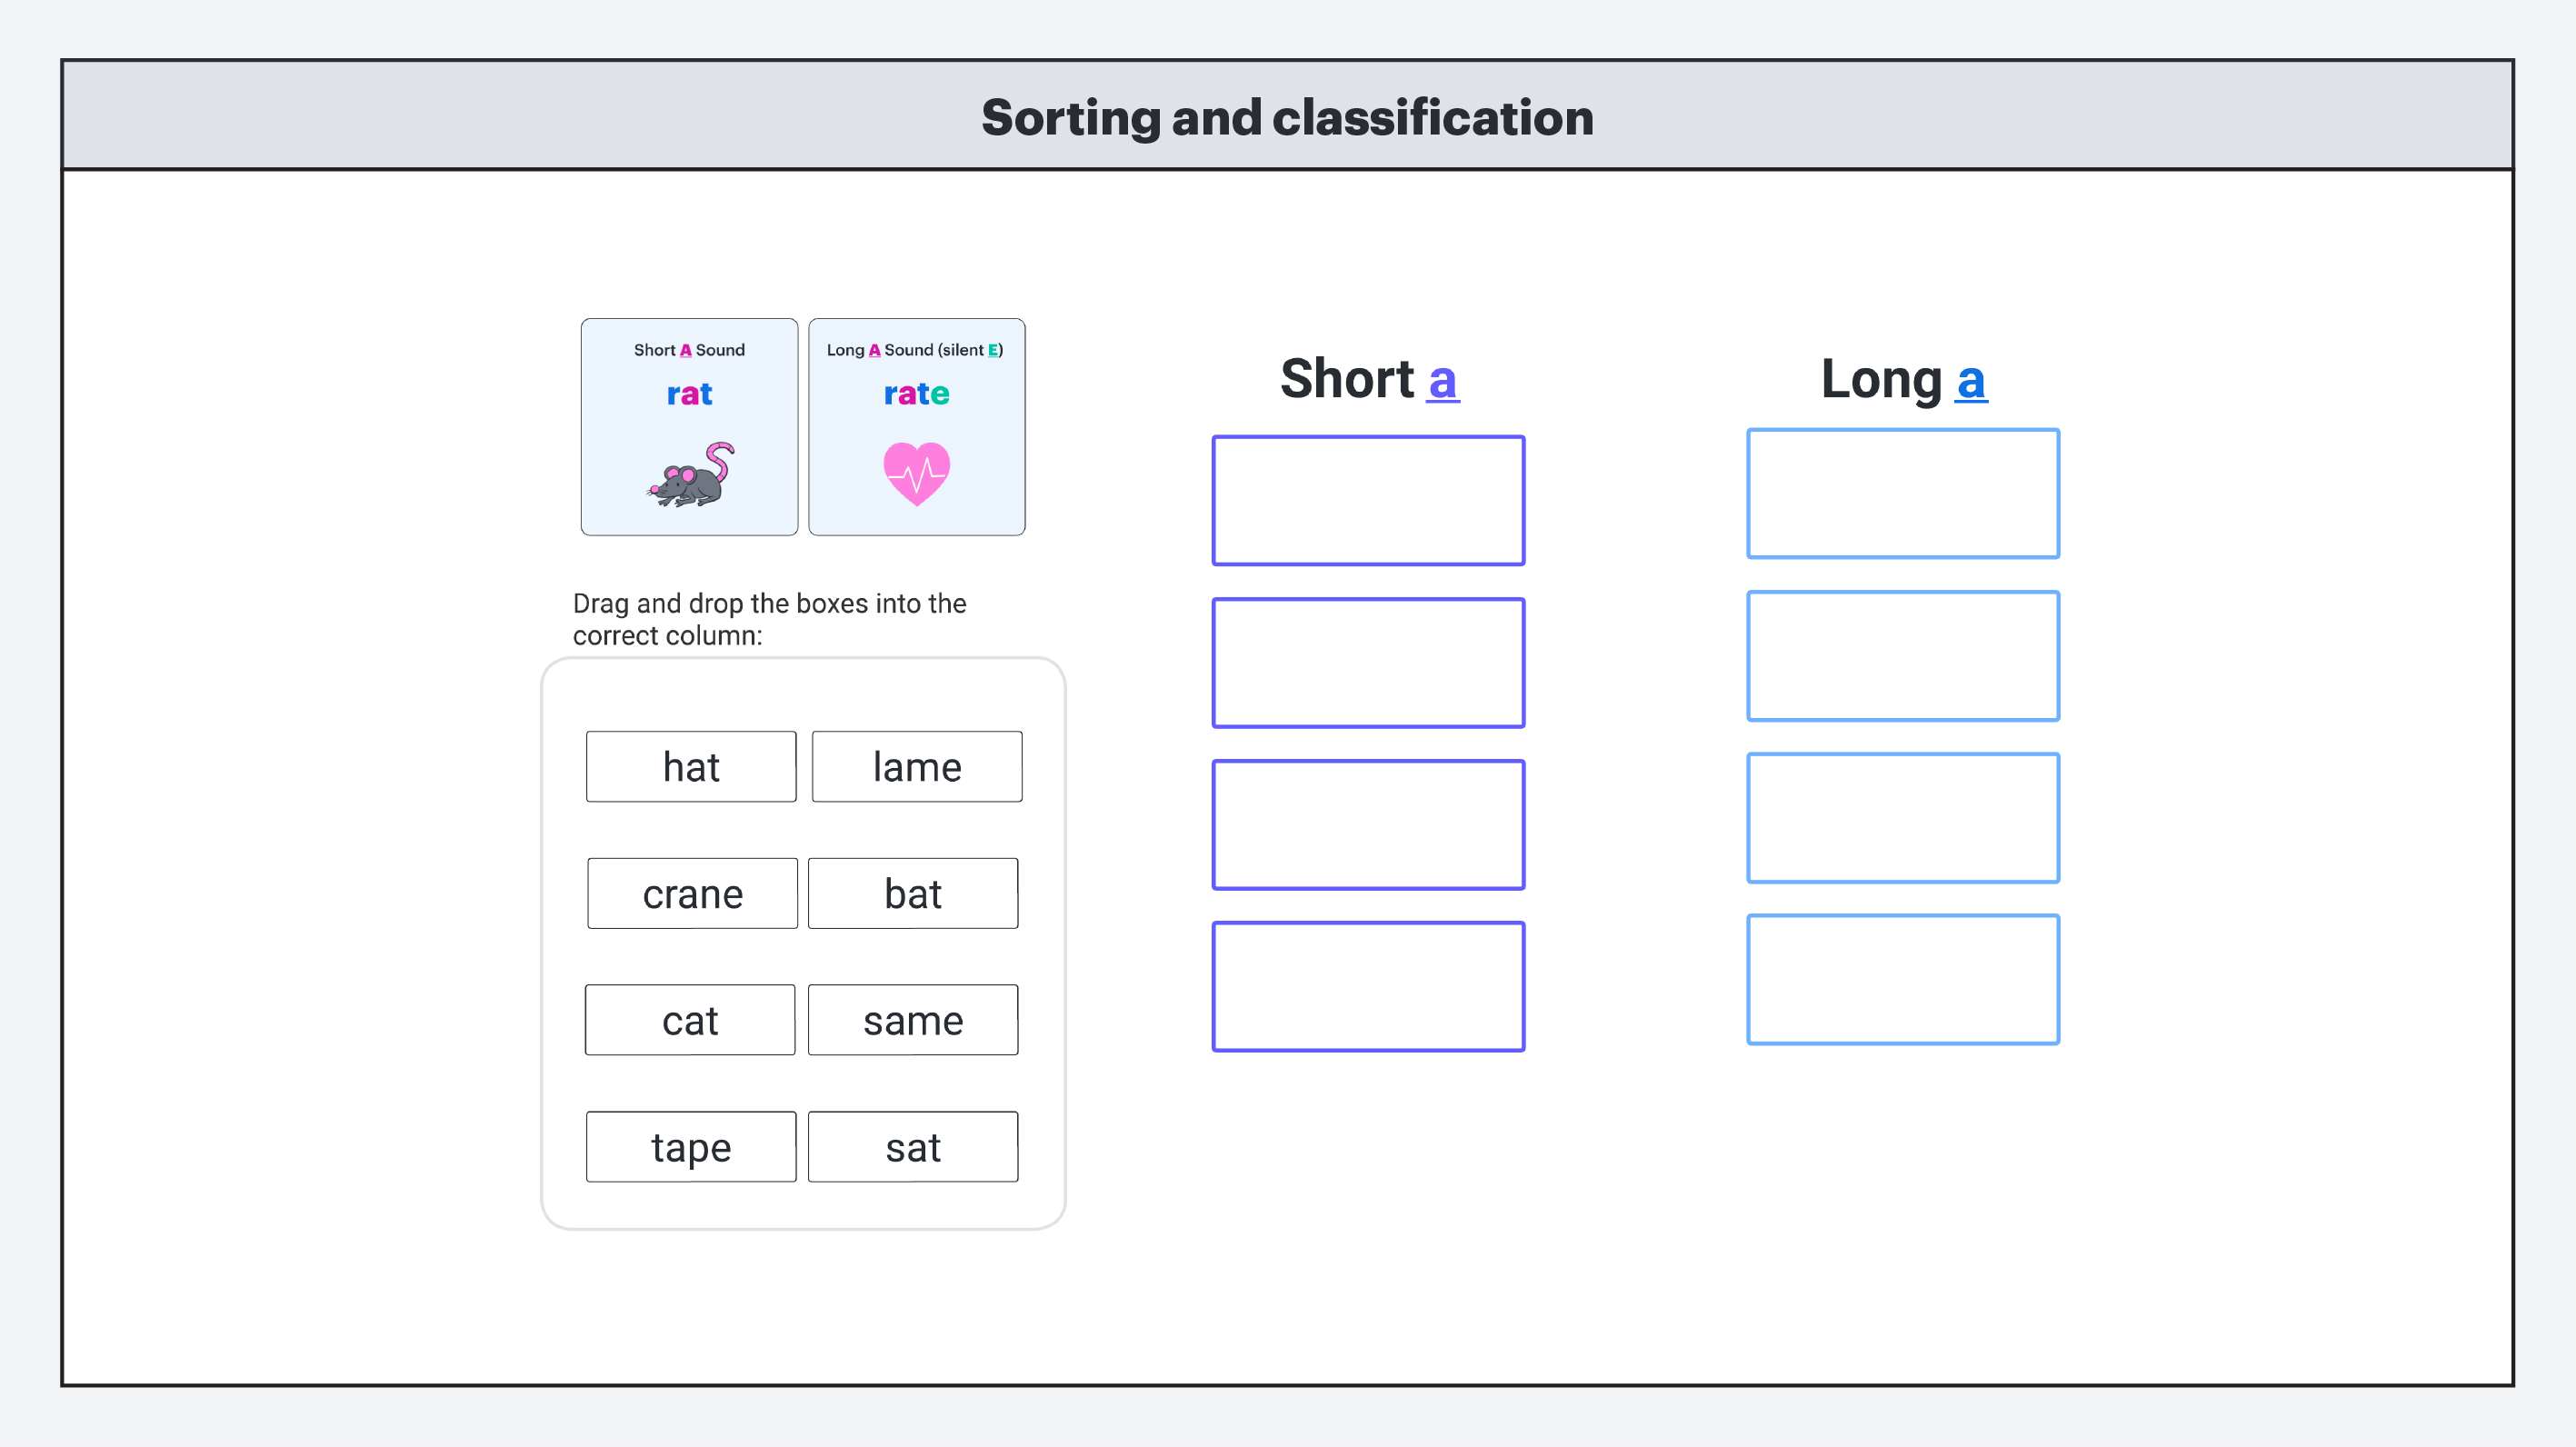This screenshot has height=1447, width=2576.
Task: Click the first Long a drop slot
Action: click(x=1902, y=494)
